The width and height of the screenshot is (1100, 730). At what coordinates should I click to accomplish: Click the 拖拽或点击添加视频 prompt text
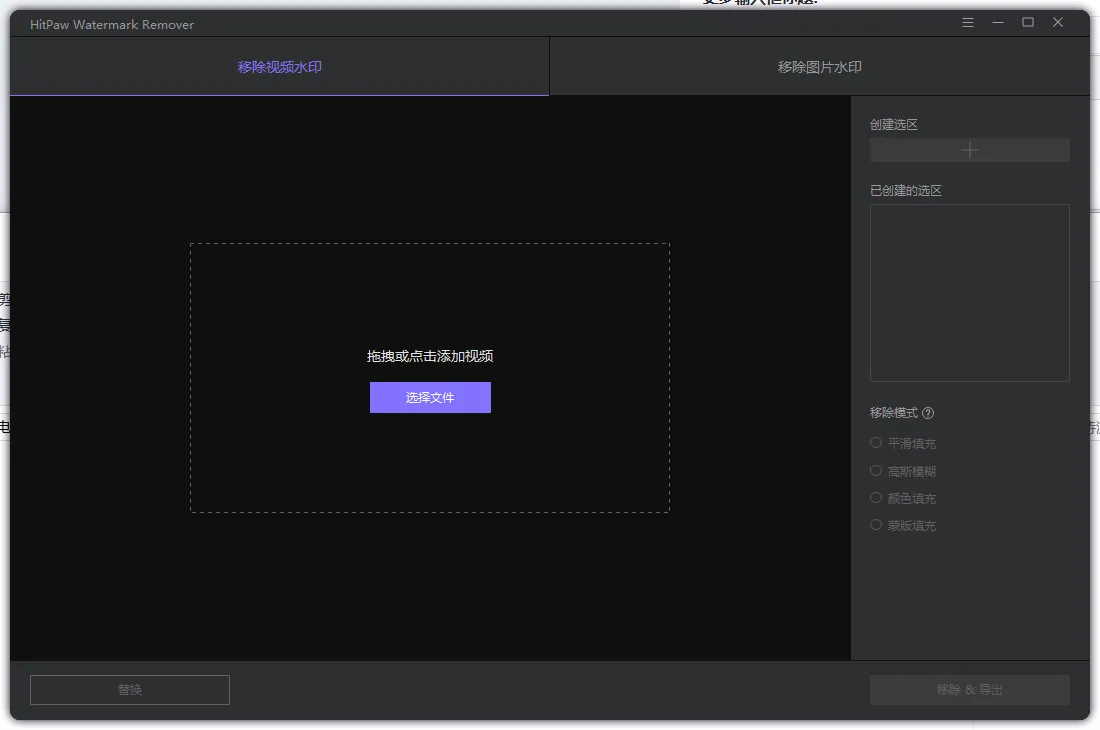click(430, 356)
